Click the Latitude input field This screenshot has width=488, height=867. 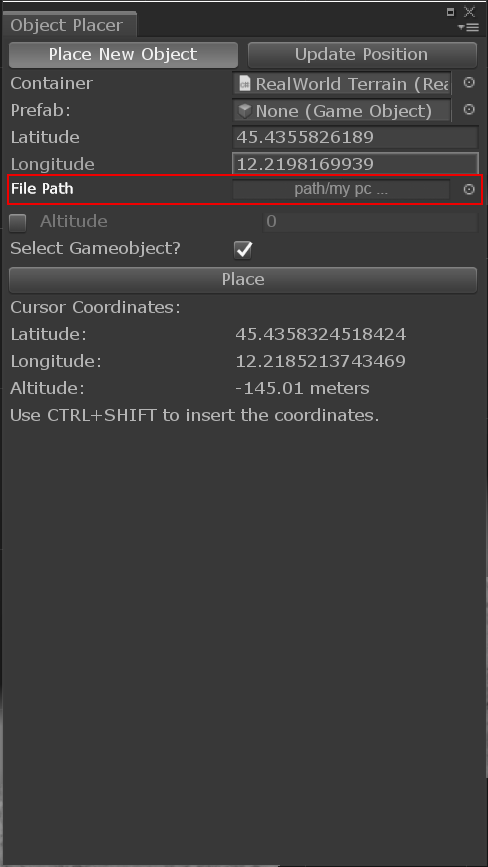coord(355,137)
